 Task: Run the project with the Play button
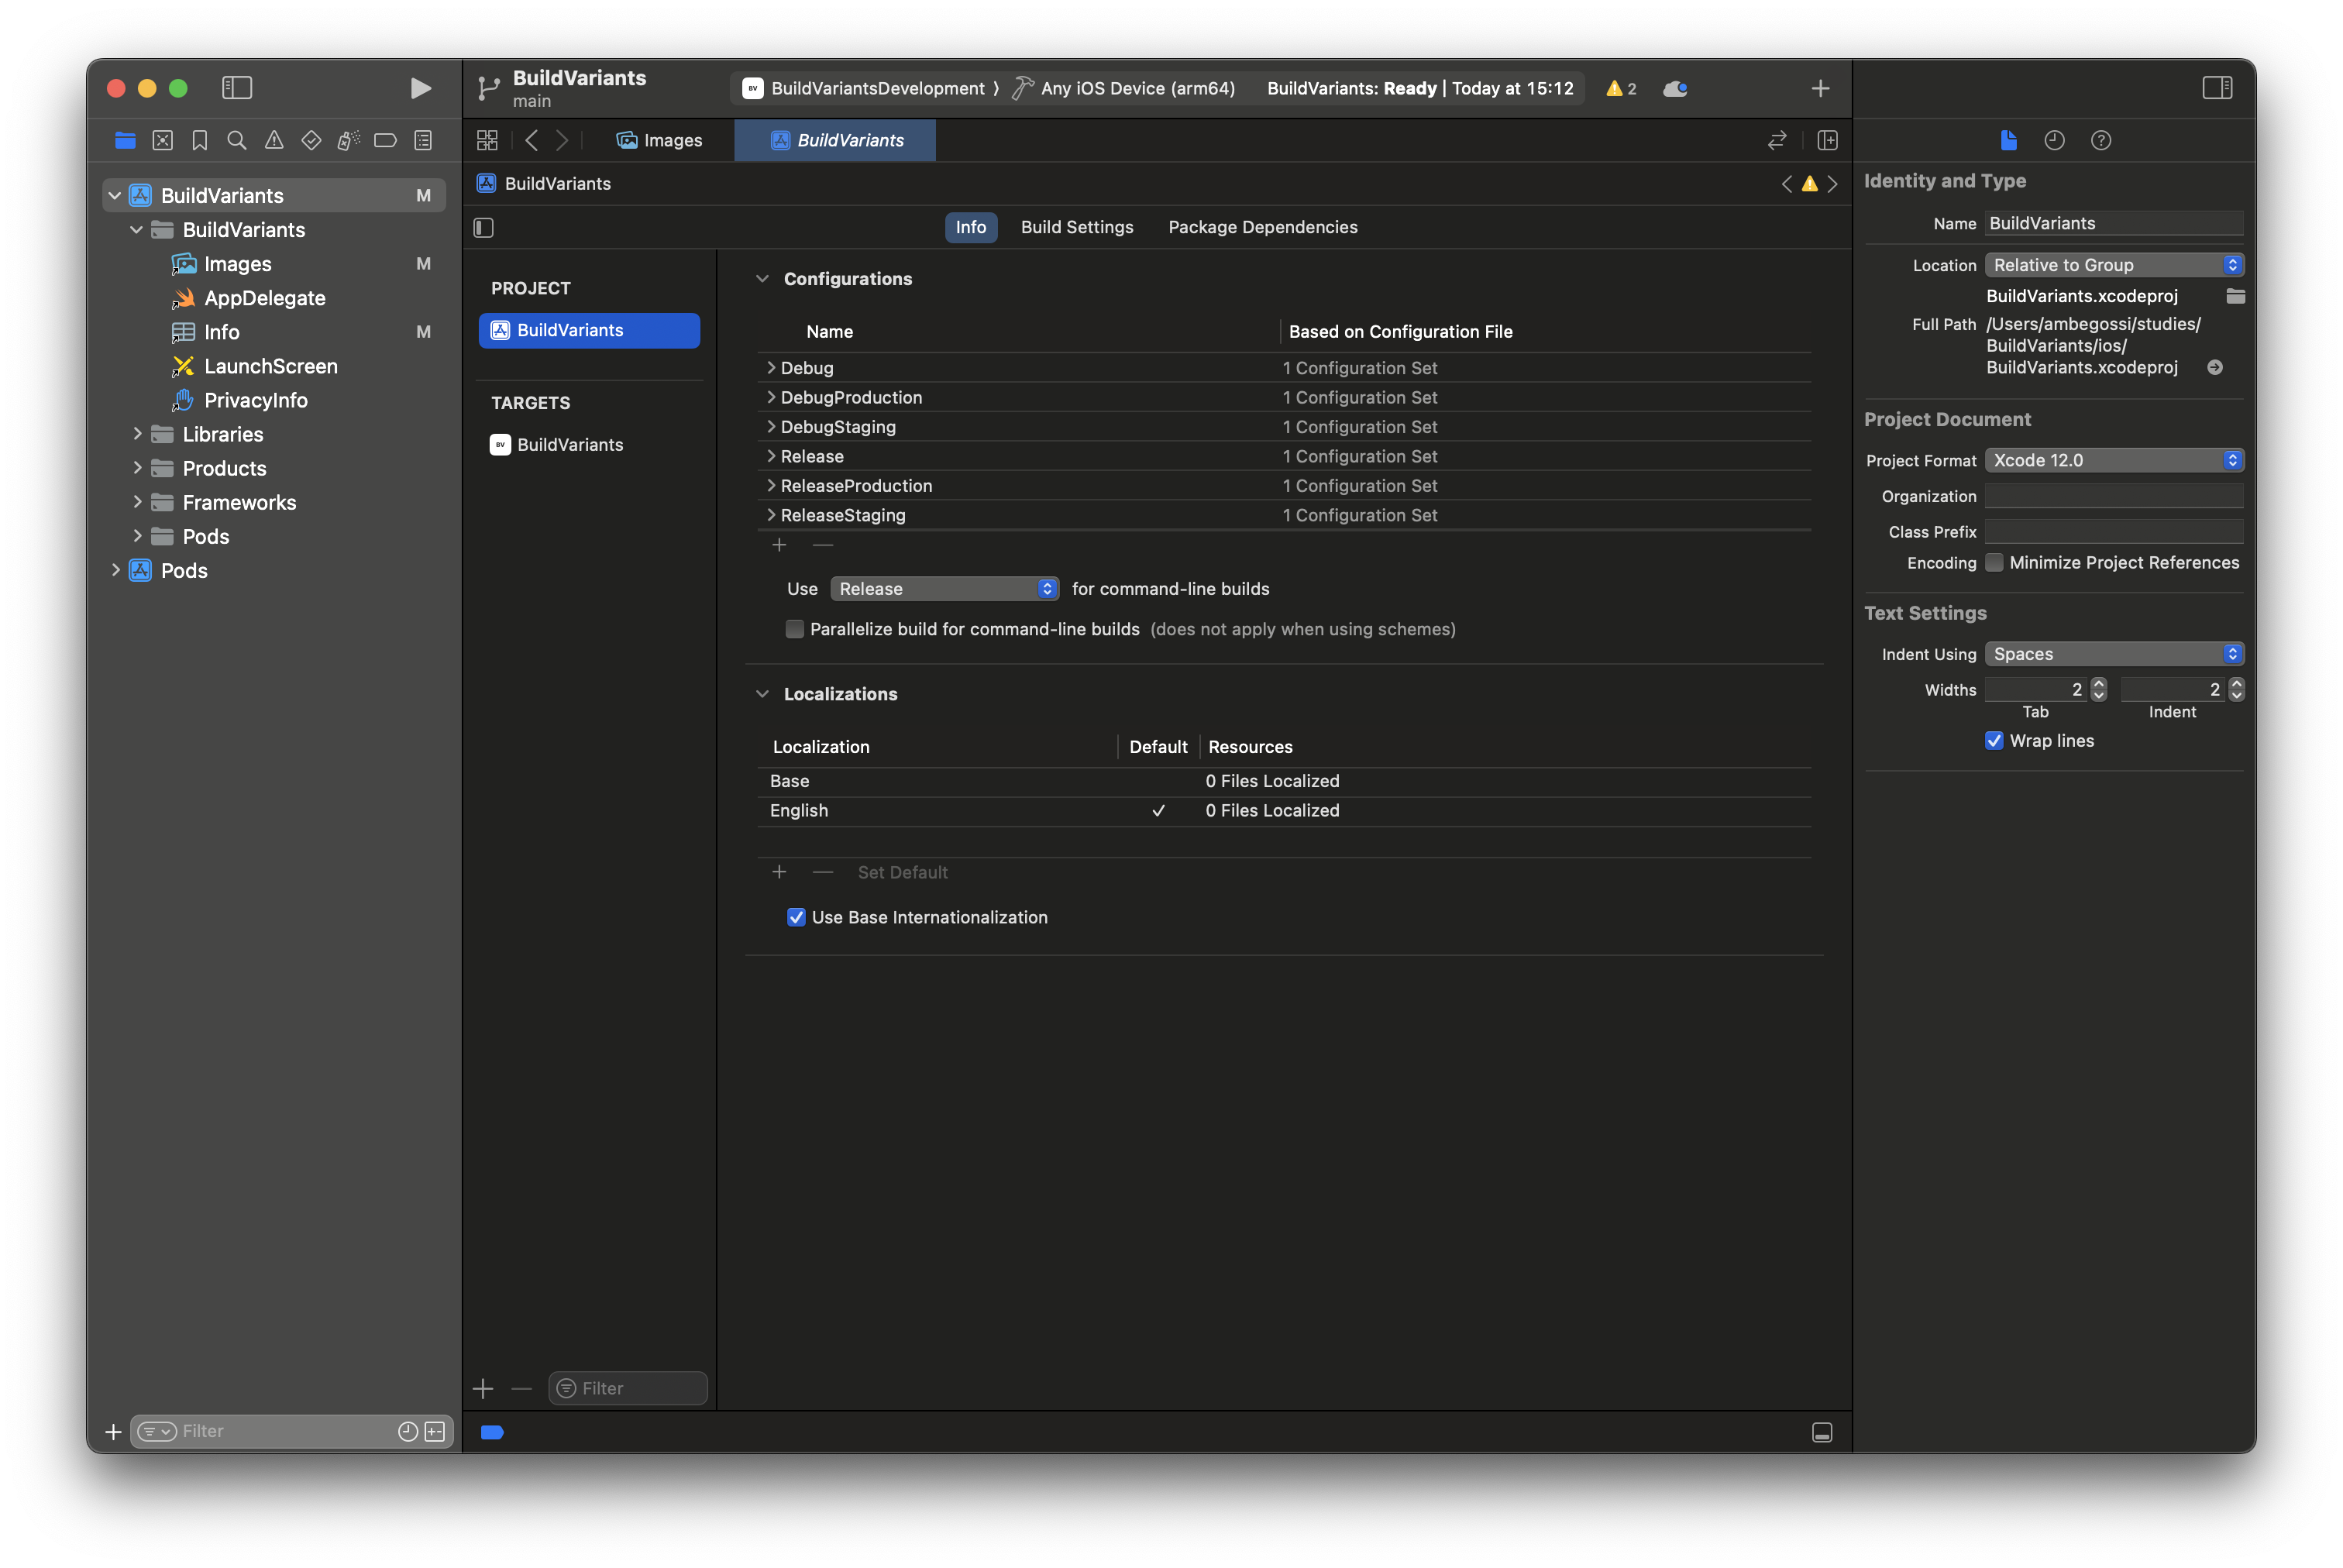[420, 88]
